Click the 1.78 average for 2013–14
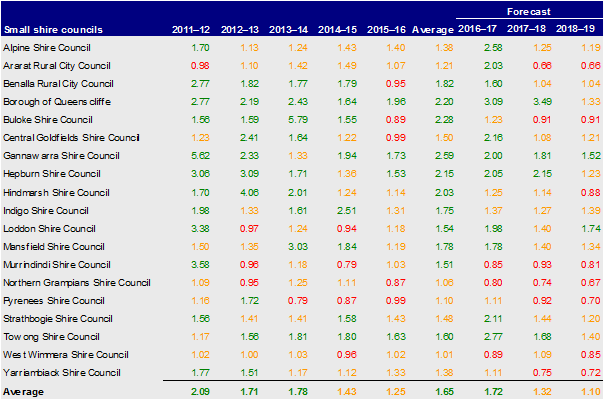604x400 pixels. pyautogui.click(x=298, y=392)
